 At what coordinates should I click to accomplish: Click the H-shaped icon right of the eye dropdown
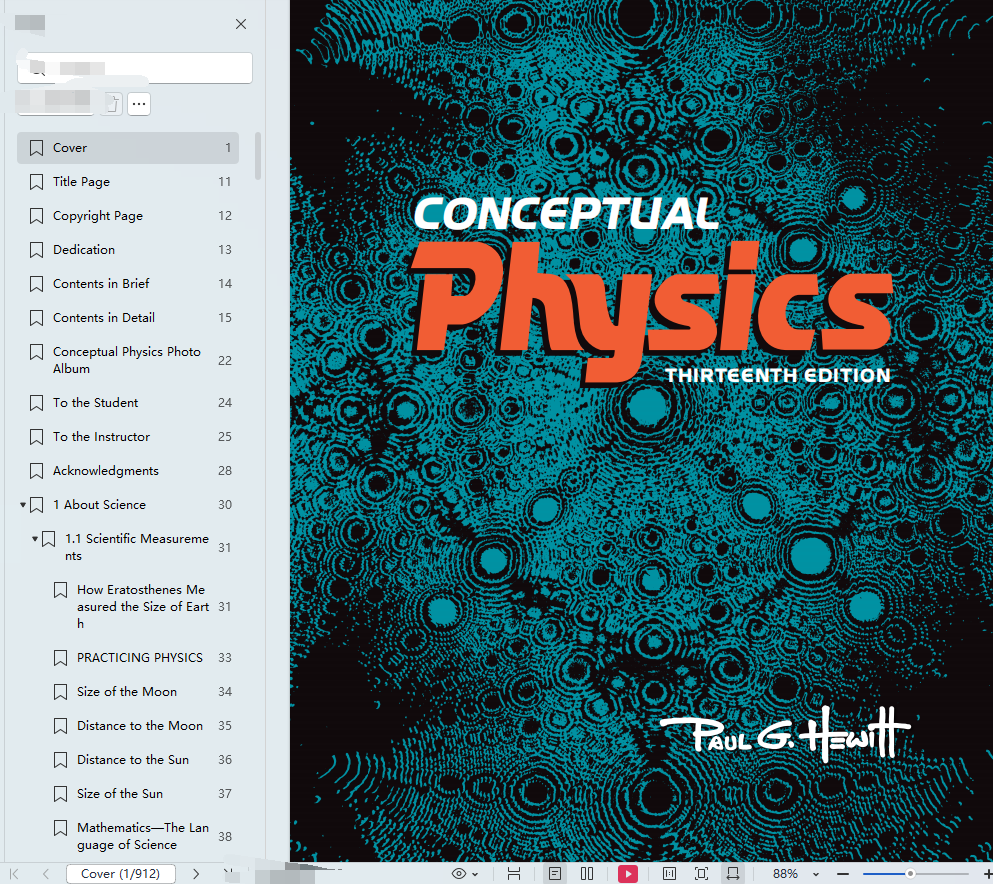coord(514,874)
